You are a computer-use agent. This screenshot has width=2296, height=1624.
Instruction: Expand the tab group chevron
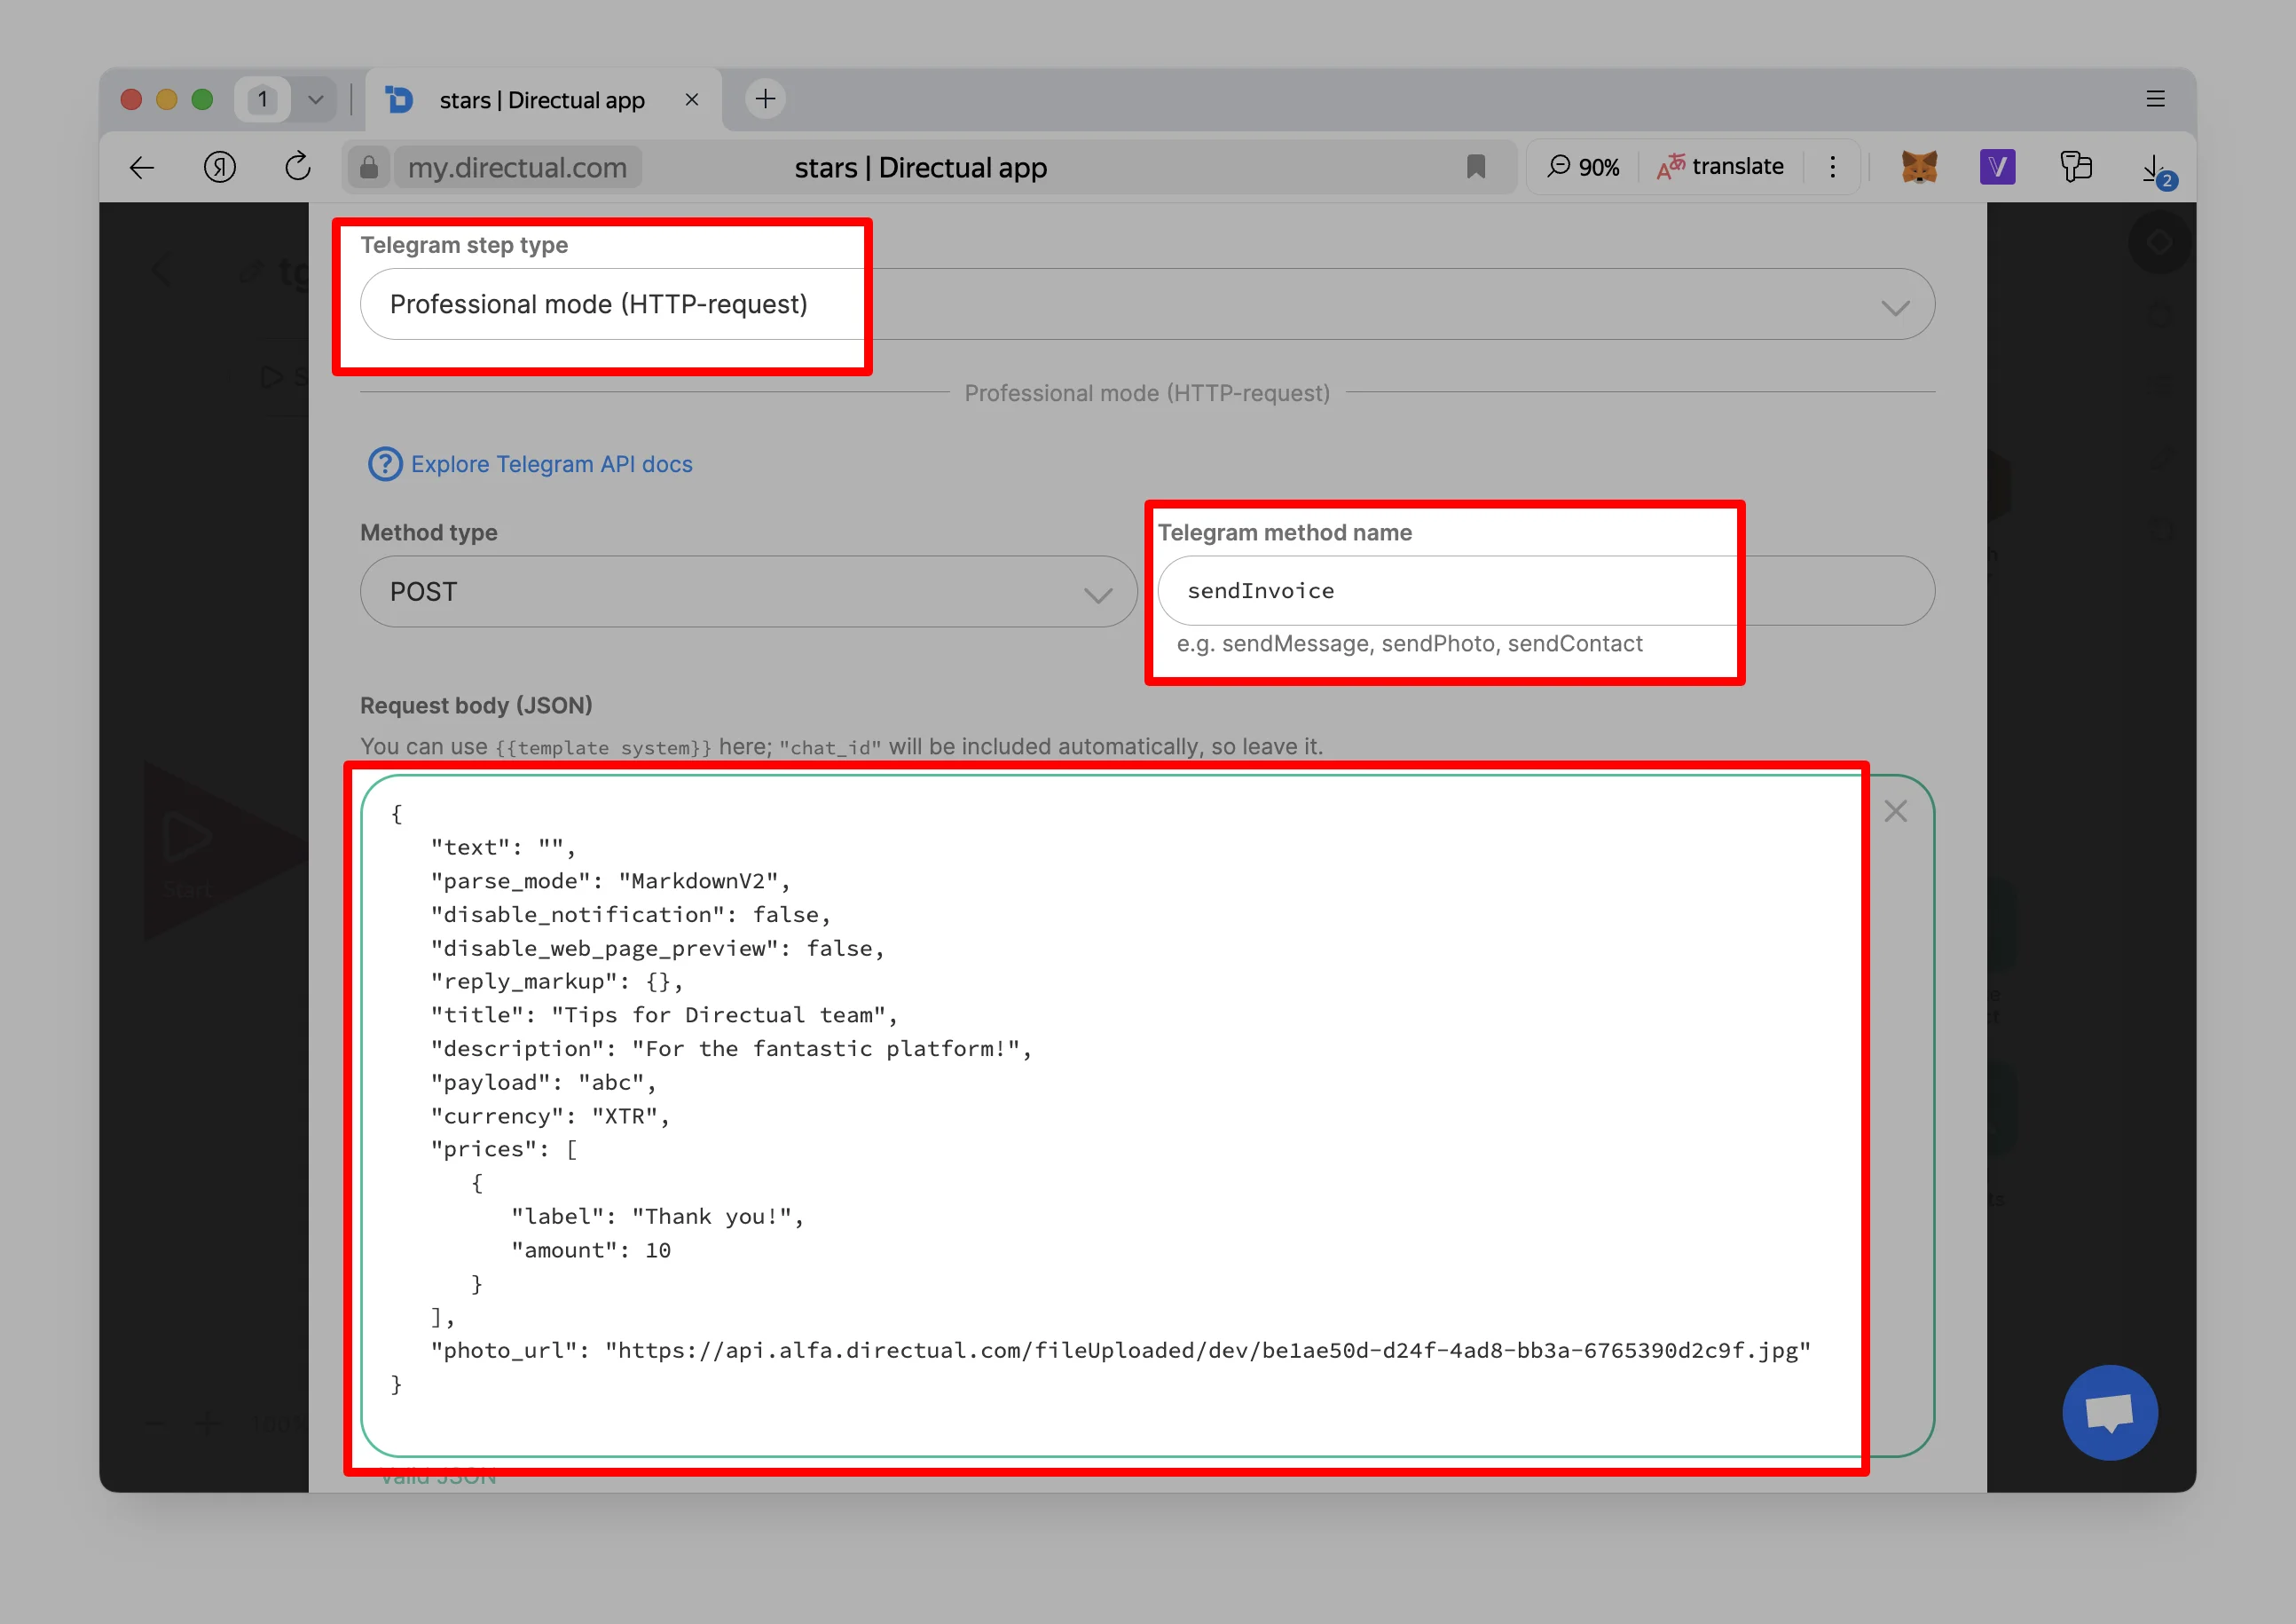coord(316,100)
